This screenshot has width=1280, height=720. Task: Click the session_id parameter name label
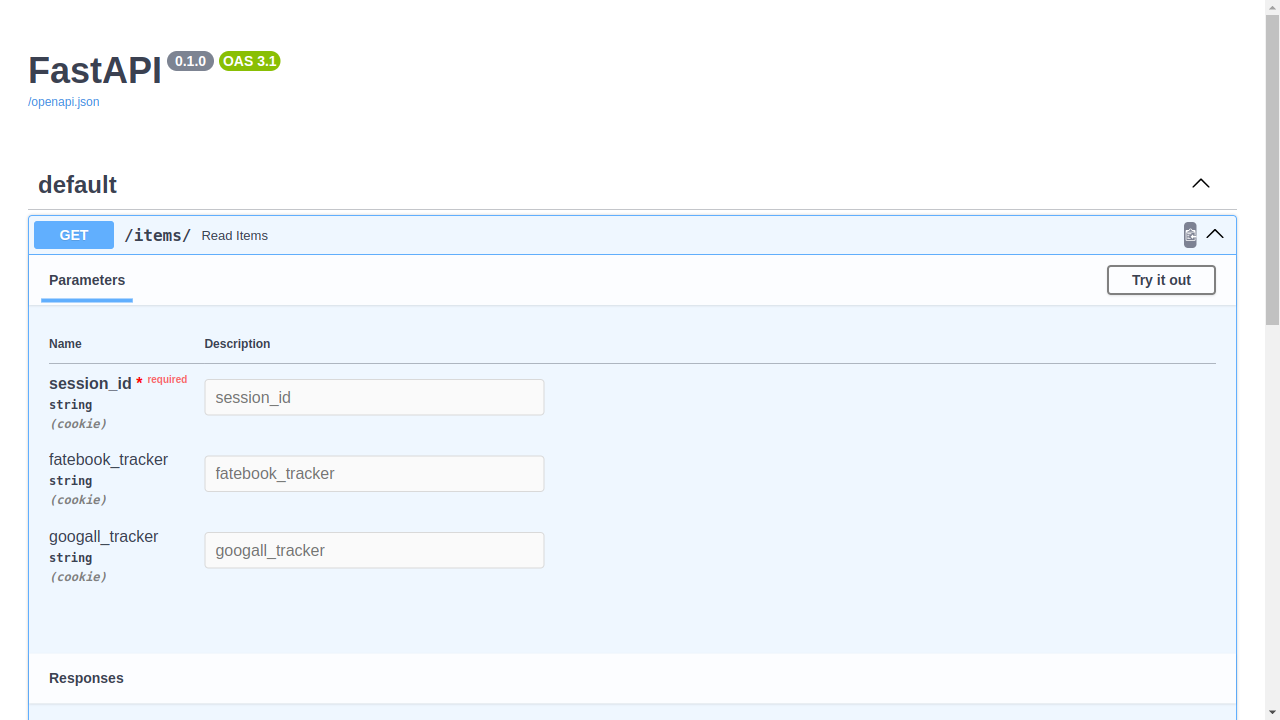pyautogui.click(x=90, y=384)
